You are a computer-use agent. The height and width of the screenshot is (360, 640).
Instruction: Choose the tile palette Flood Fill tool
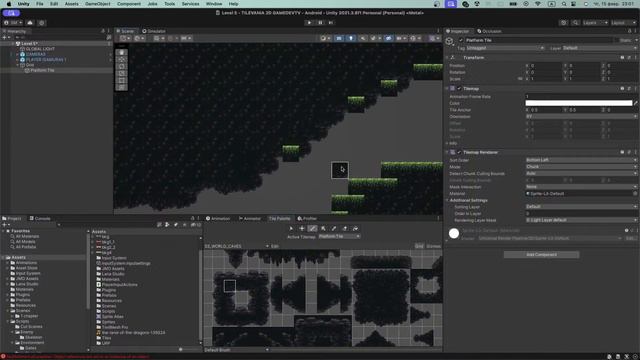(x=355, y=229)
